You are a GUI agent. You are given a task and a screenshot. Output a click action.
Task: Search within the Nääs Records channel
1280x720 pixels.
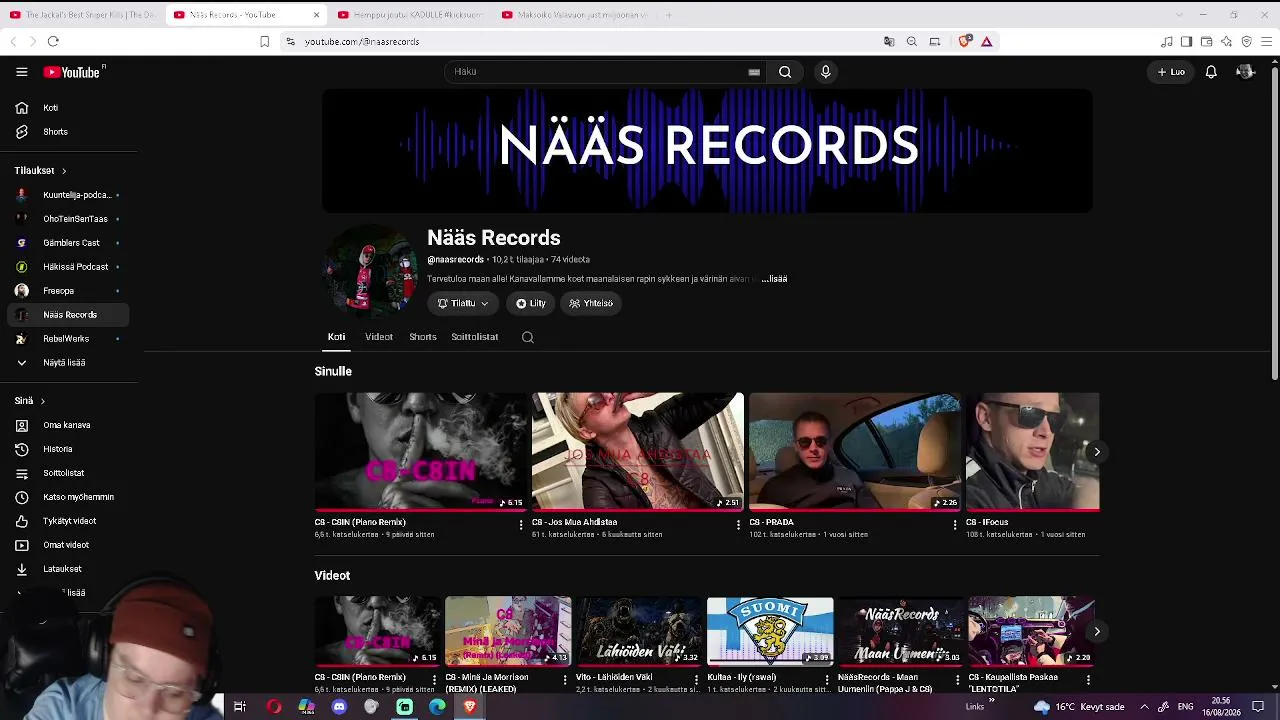point(528,337)
